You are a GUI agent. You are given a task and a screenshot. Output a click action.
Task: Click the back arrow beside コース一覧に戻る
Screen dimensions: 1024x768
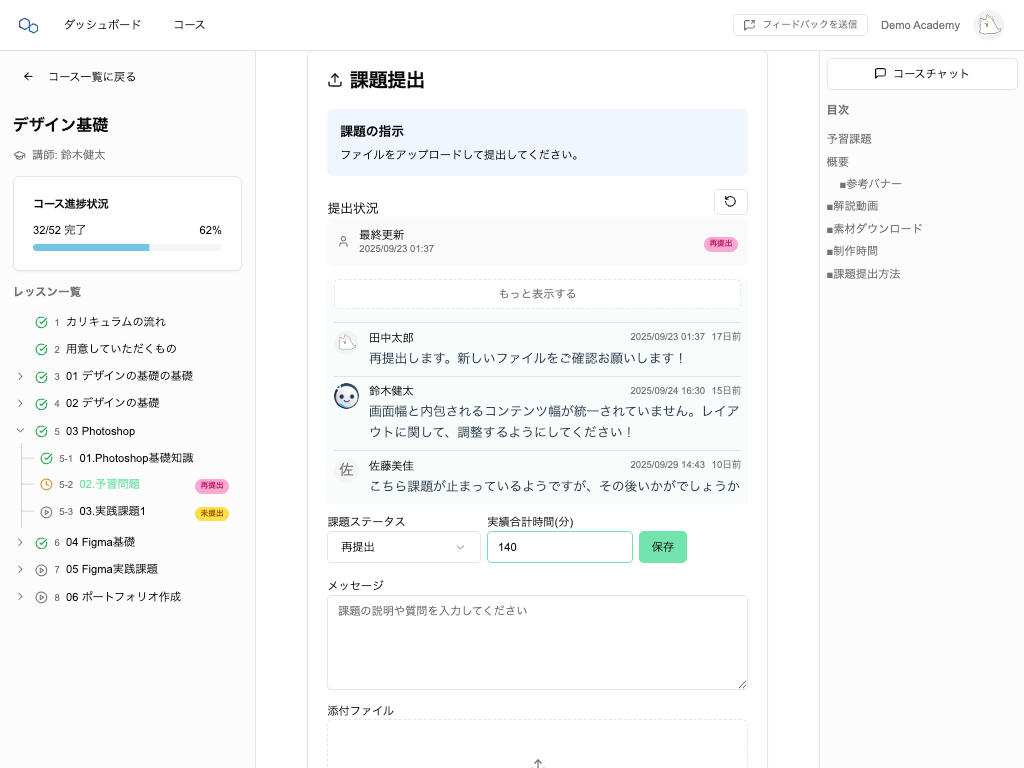28,76
